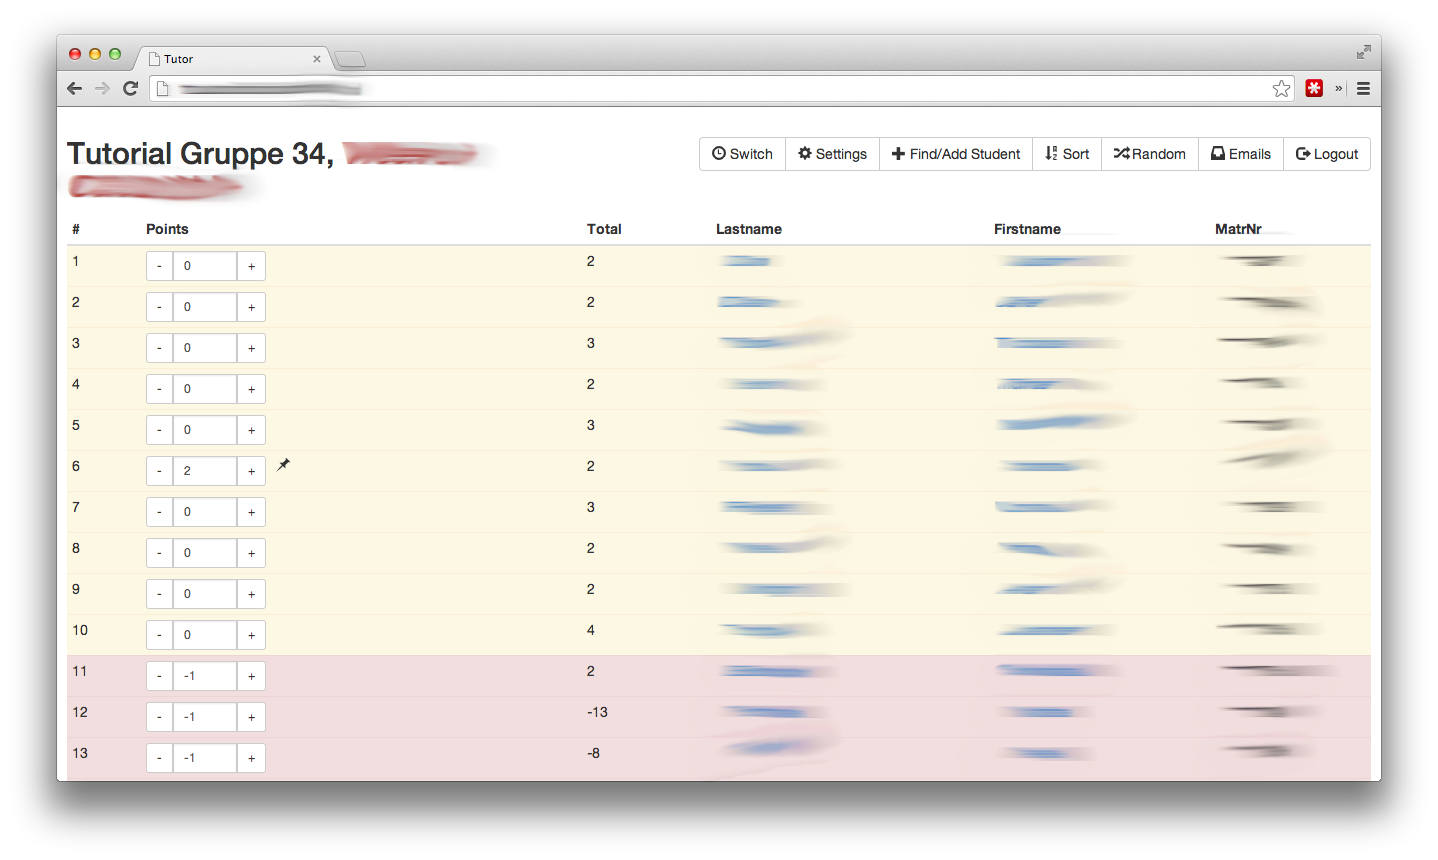Decrease points for row 5
This screenshot has width=1438, height=860.
(x=159, y=430)
